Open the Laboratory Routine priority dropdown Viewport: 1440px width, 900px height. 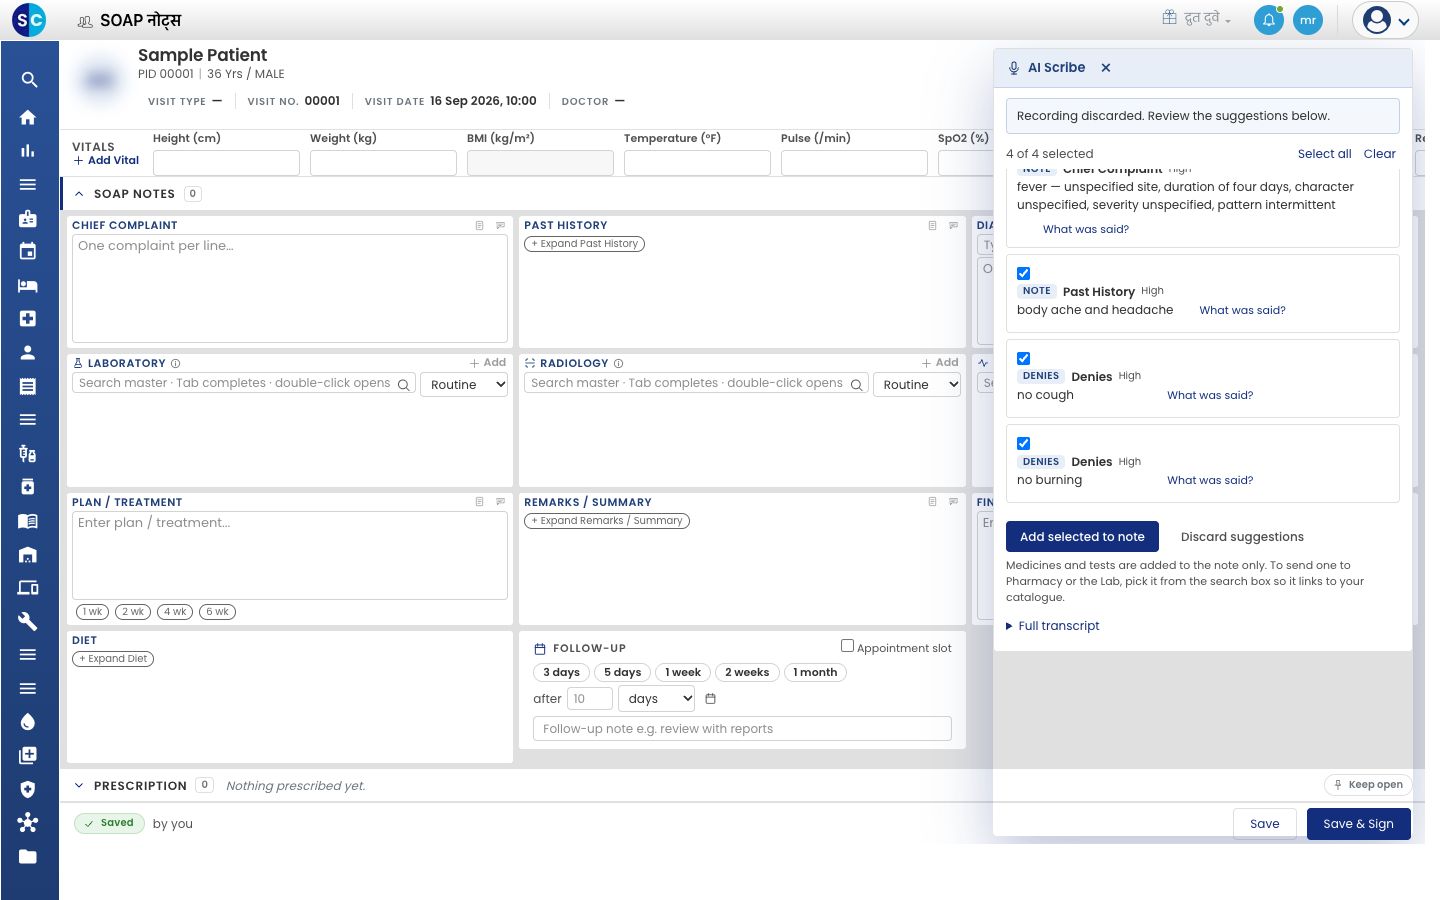pos(465,385)
